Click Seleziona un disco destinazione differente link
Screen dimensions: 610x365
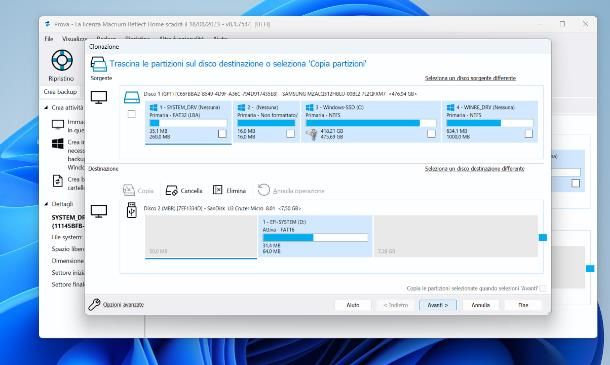[x=474, y=169]
